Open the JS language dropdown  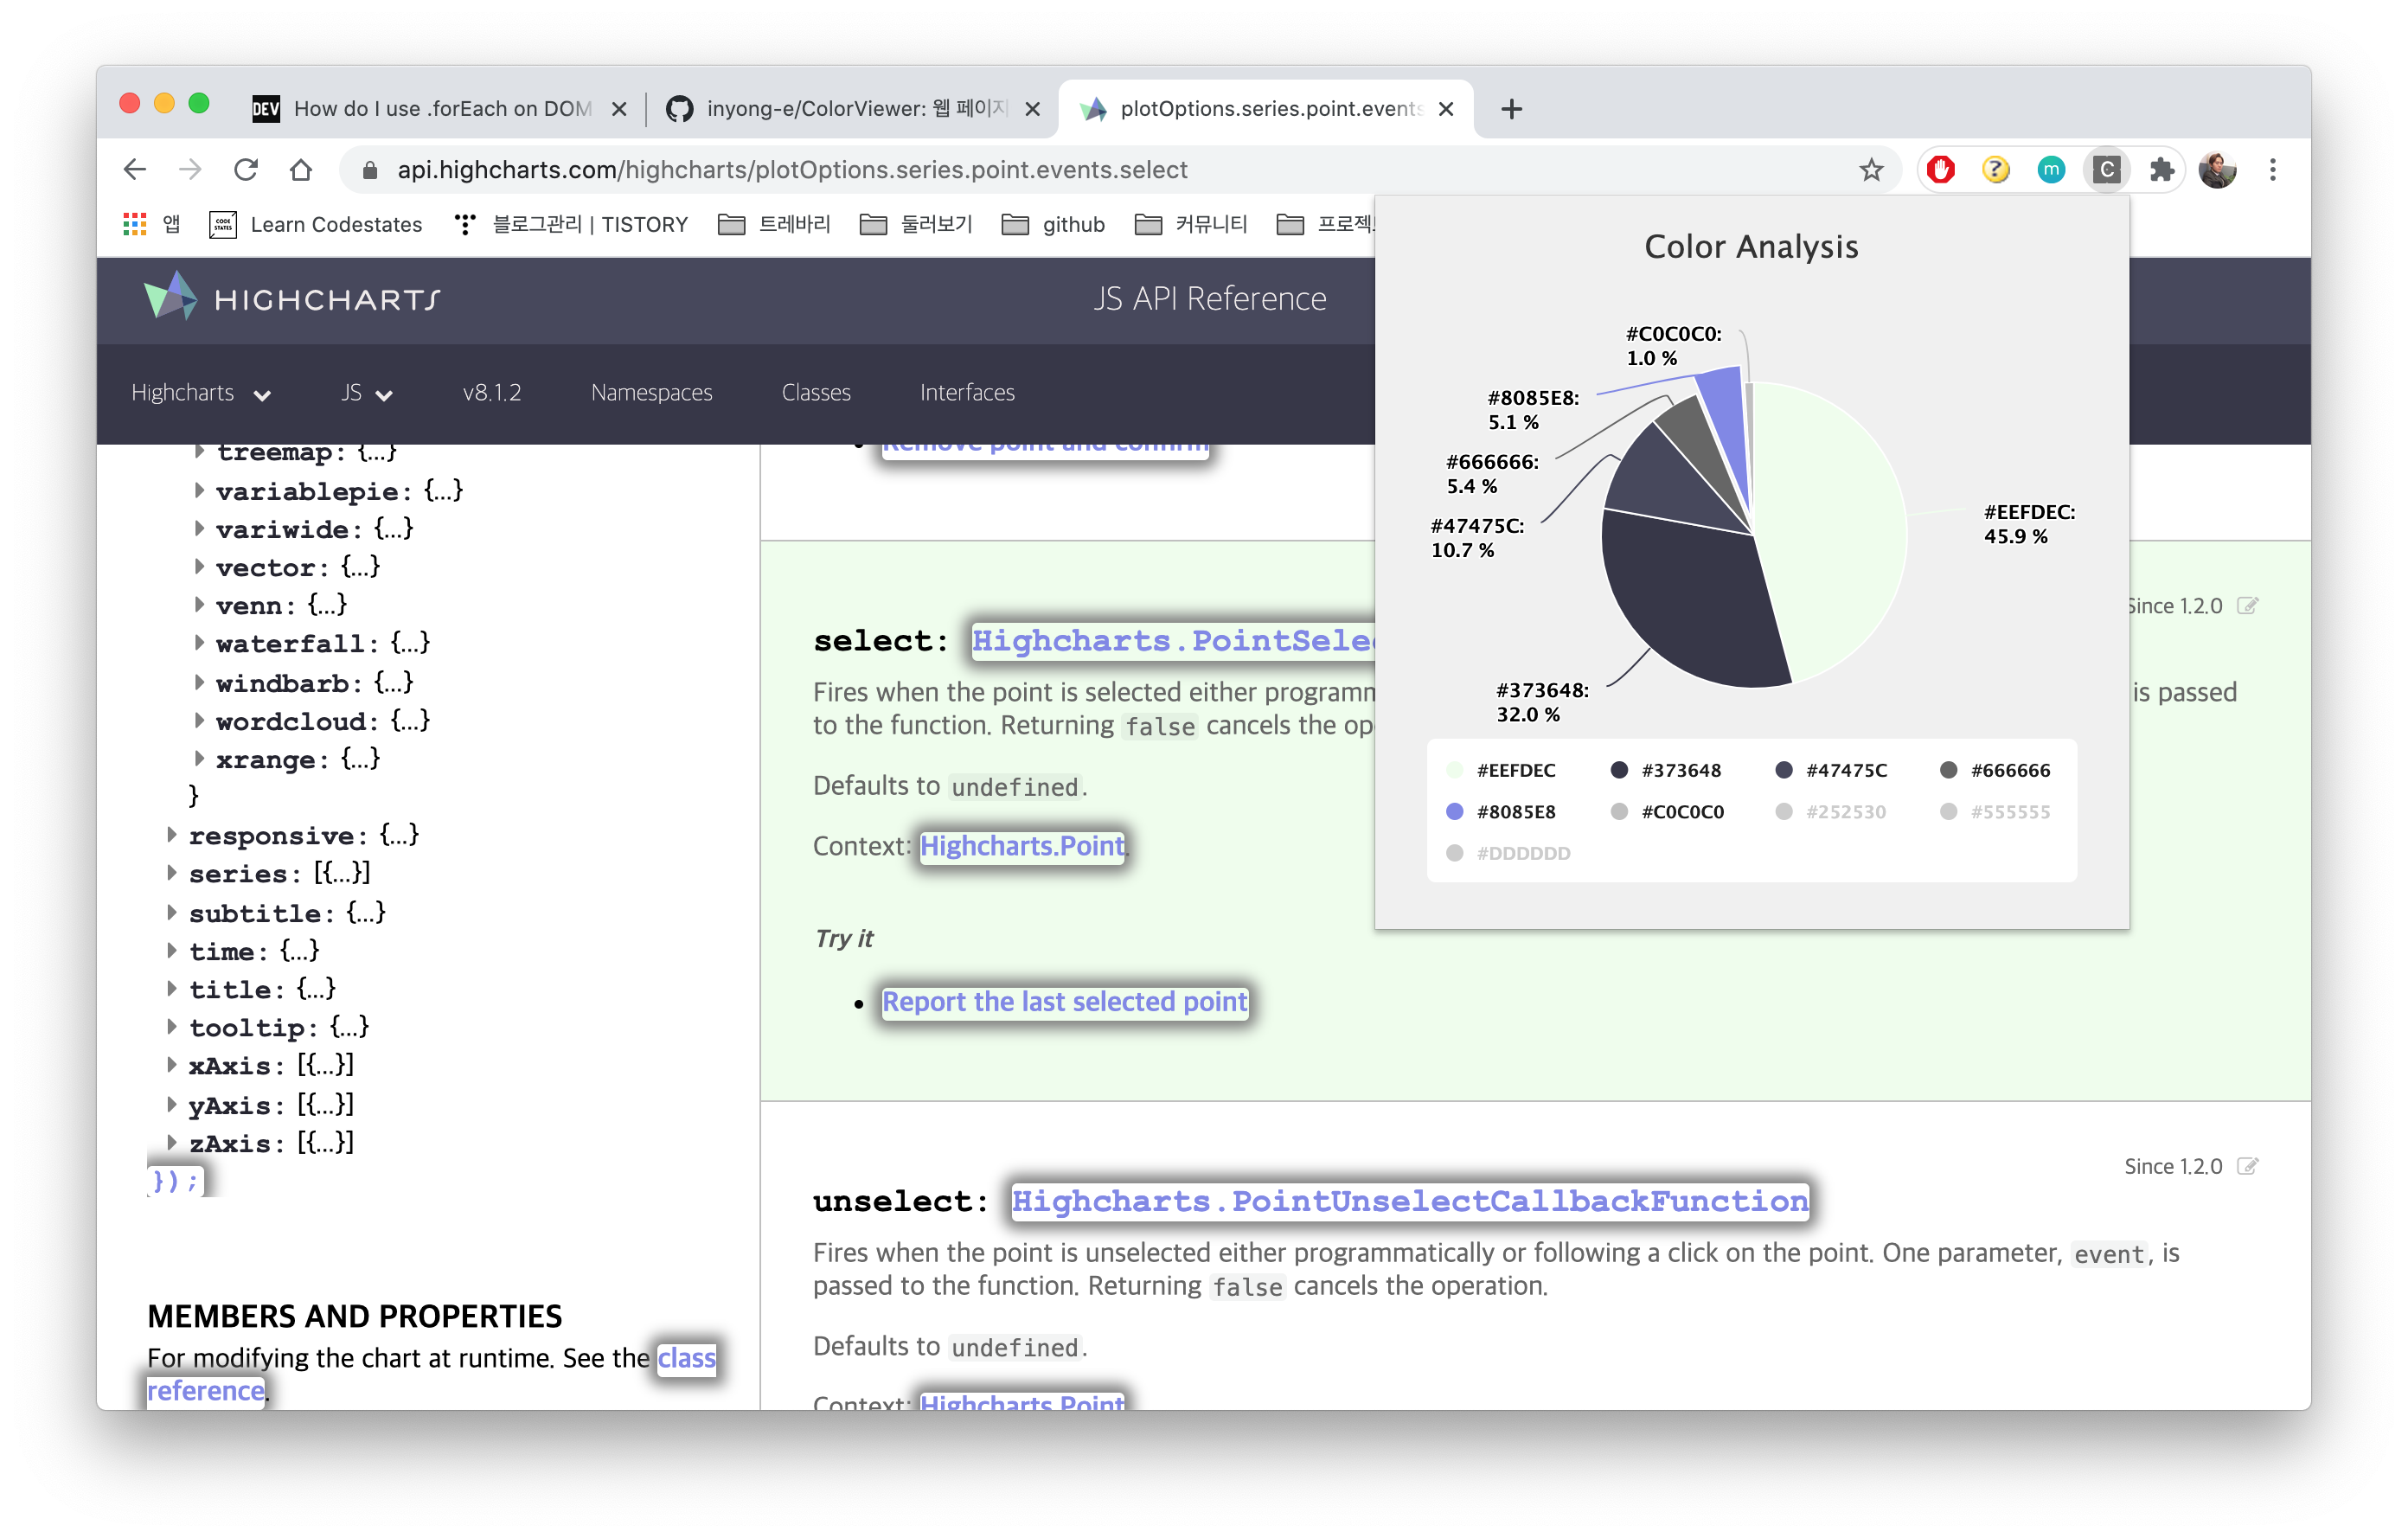pos(366,392)
